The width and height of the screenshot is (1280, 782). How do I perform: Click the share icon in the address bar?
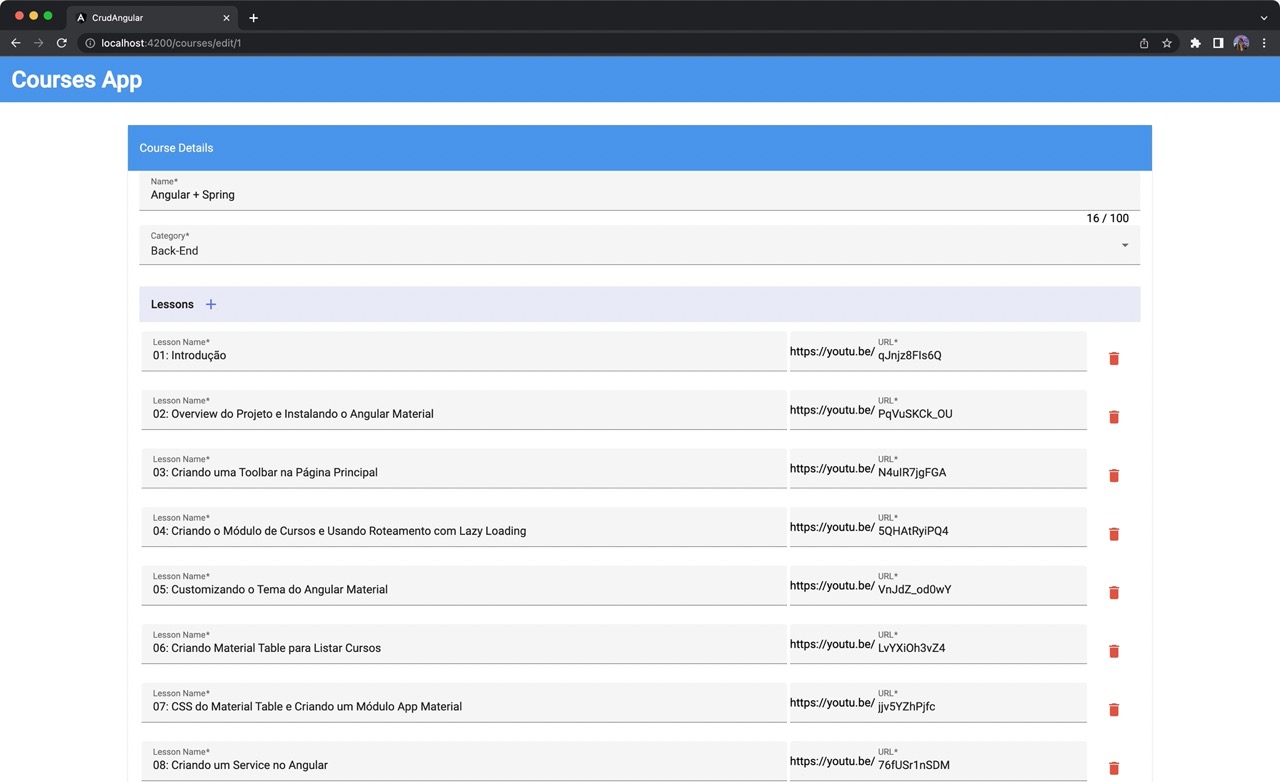(1143, 43)
